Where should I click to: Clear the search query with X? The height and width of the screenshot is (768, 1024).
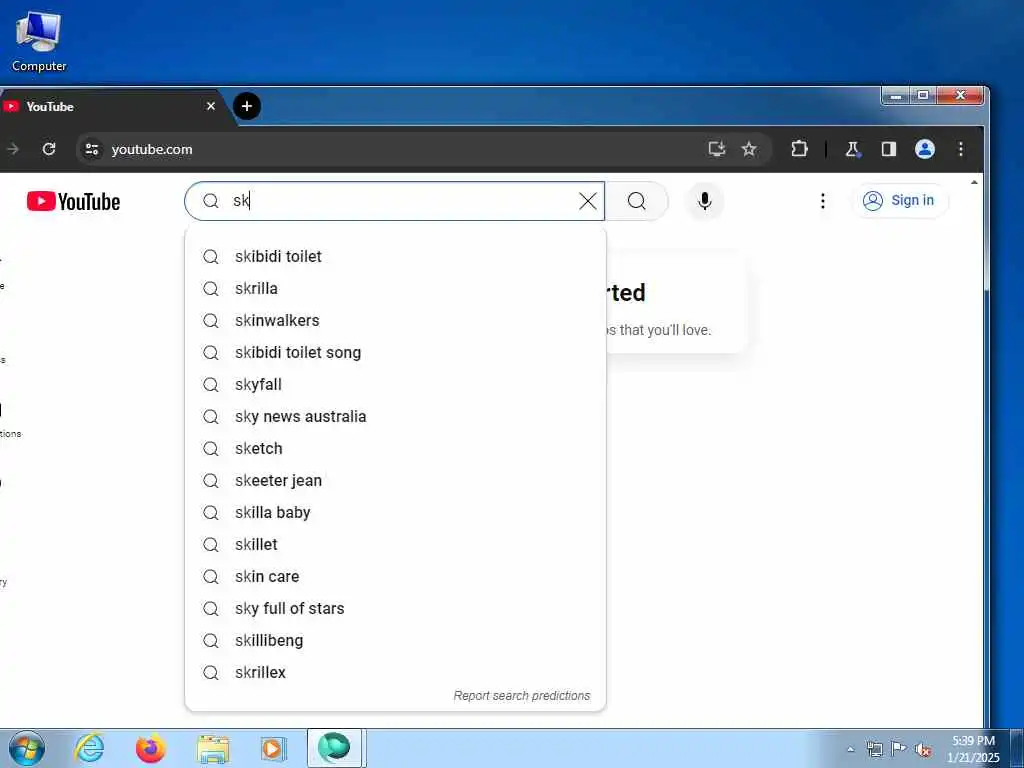coord(588,201)
